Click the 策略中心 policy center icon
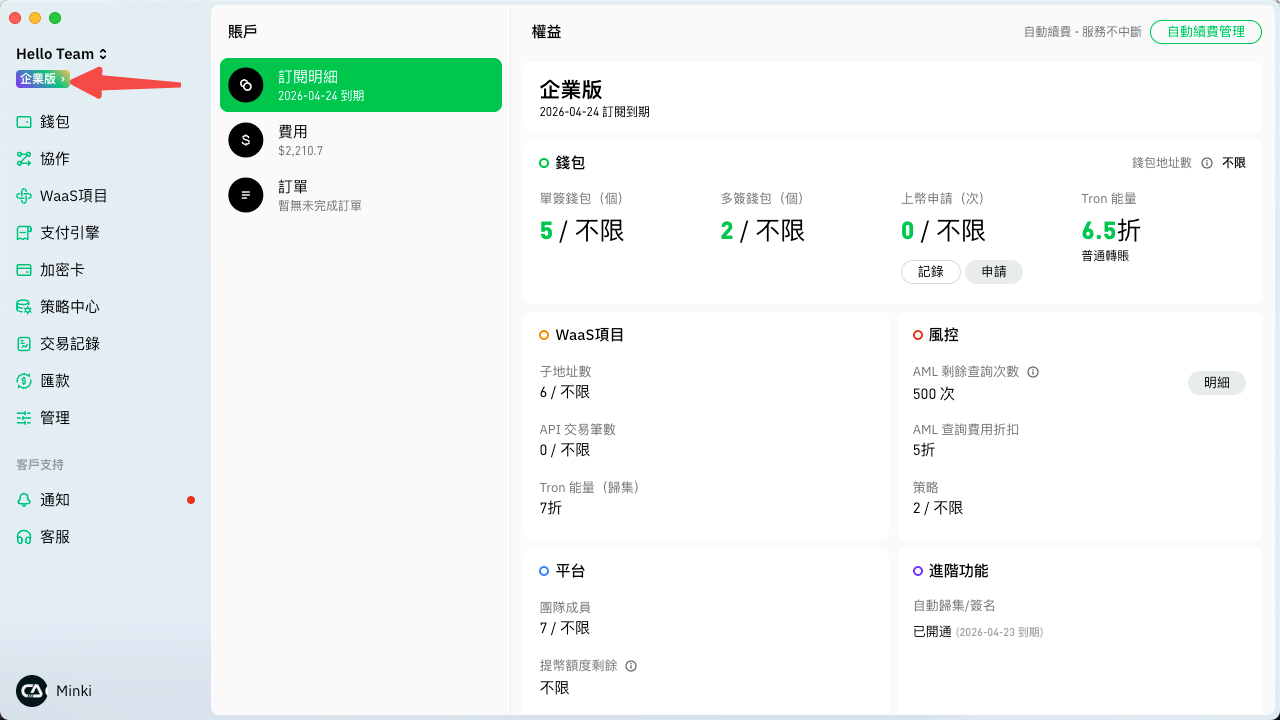1280x720 pixels. pyautogui.click(x=24, y=307)
